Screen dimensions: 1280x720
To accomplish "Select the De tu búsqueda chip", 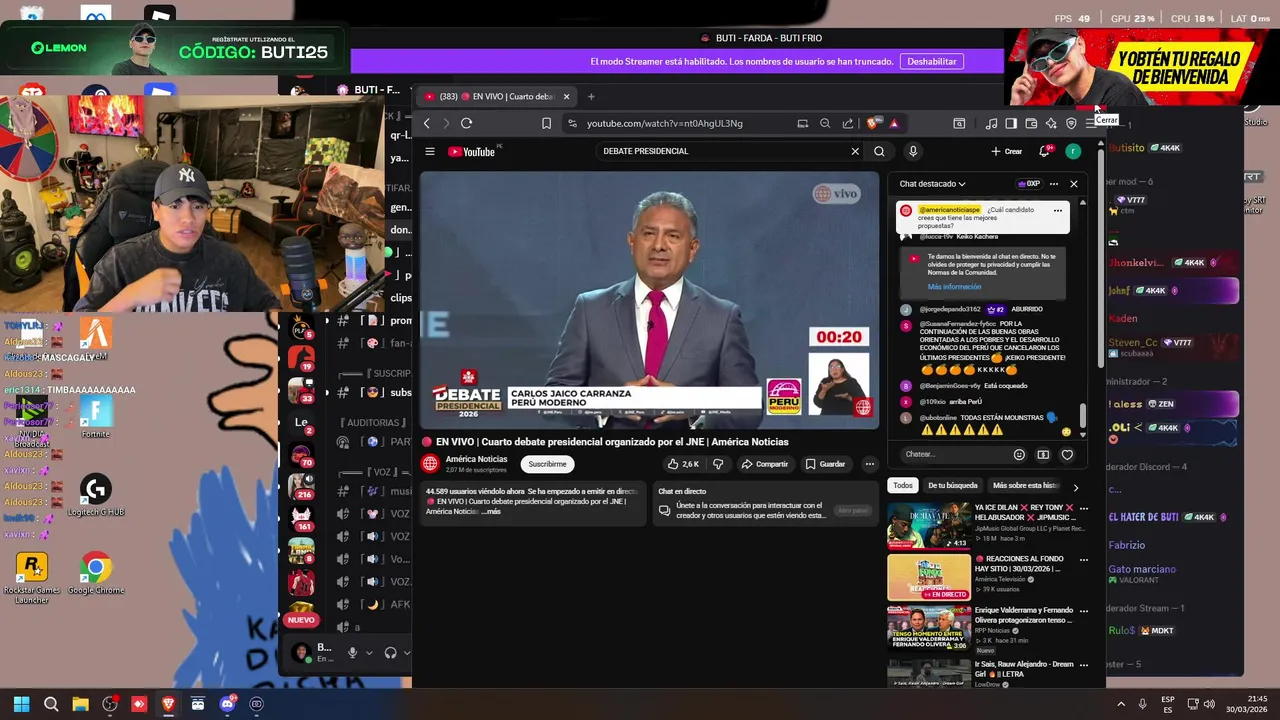I will [x=952, y=486].
